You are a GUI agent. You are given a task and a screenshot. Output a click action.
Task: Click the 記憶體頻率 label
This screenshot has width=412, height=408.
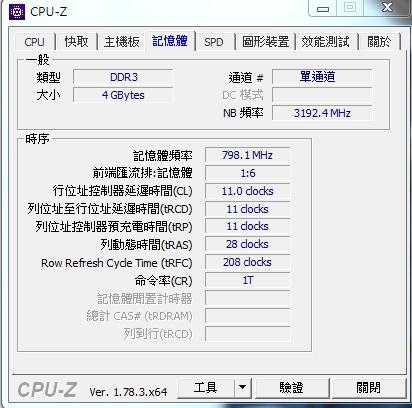click(x=163, y=156)
